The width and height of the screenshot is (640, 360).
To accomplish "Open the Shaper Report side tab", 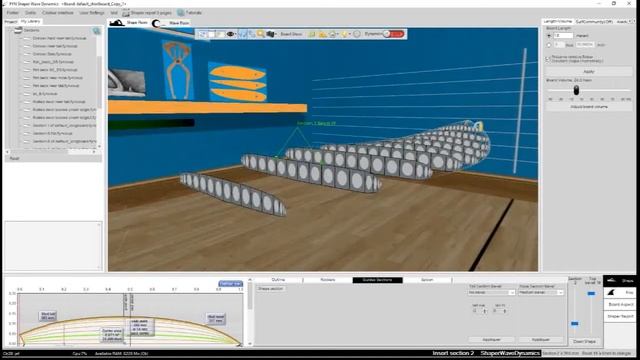I will [620, 316].
